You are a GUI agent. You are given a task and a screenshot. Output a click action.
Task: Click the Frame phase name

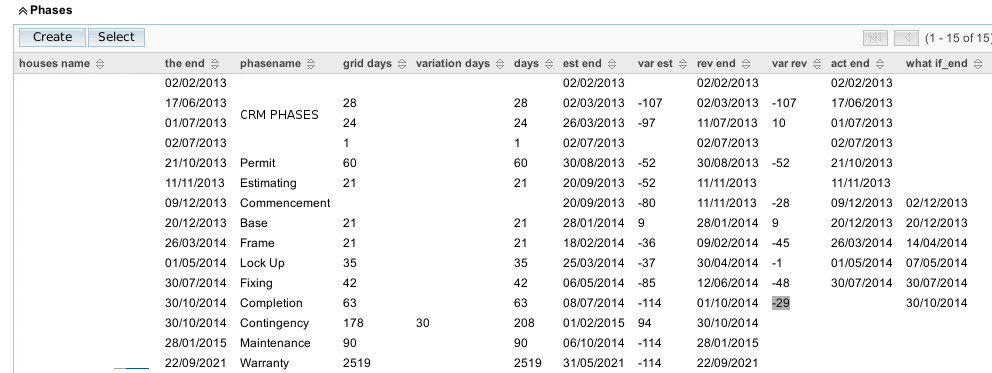click(257, 243)
